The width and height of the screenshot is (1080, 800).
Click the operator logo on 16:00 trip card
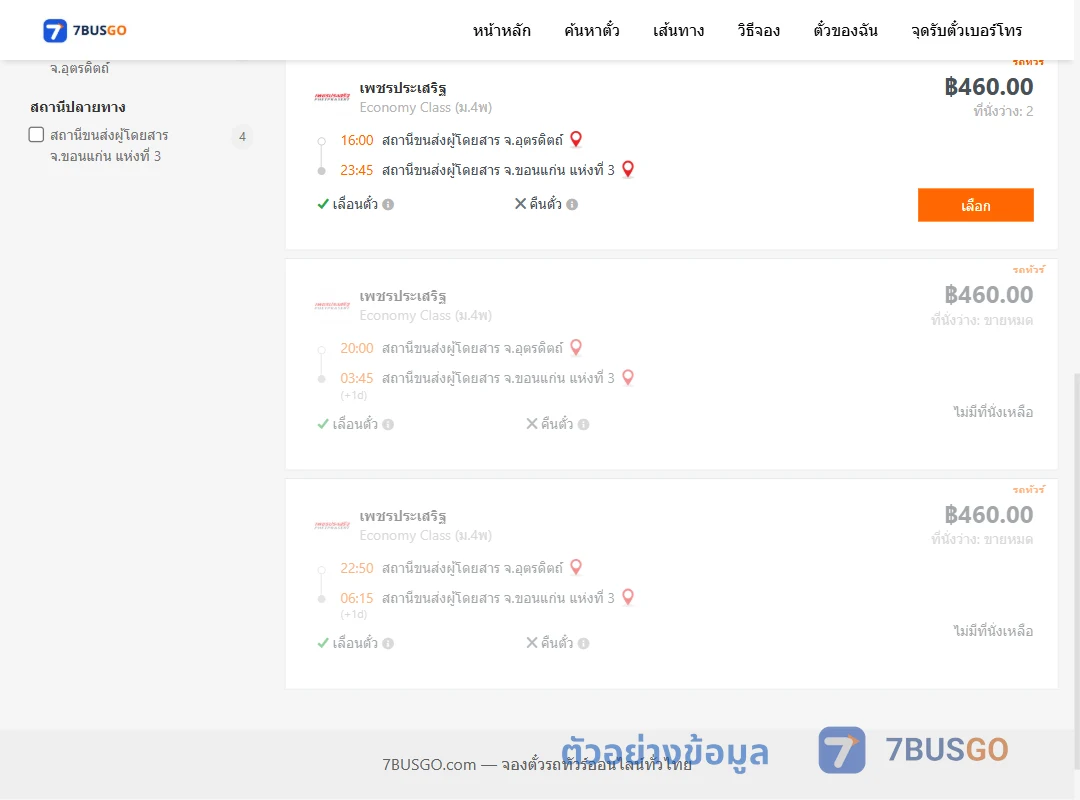point(332,97)
